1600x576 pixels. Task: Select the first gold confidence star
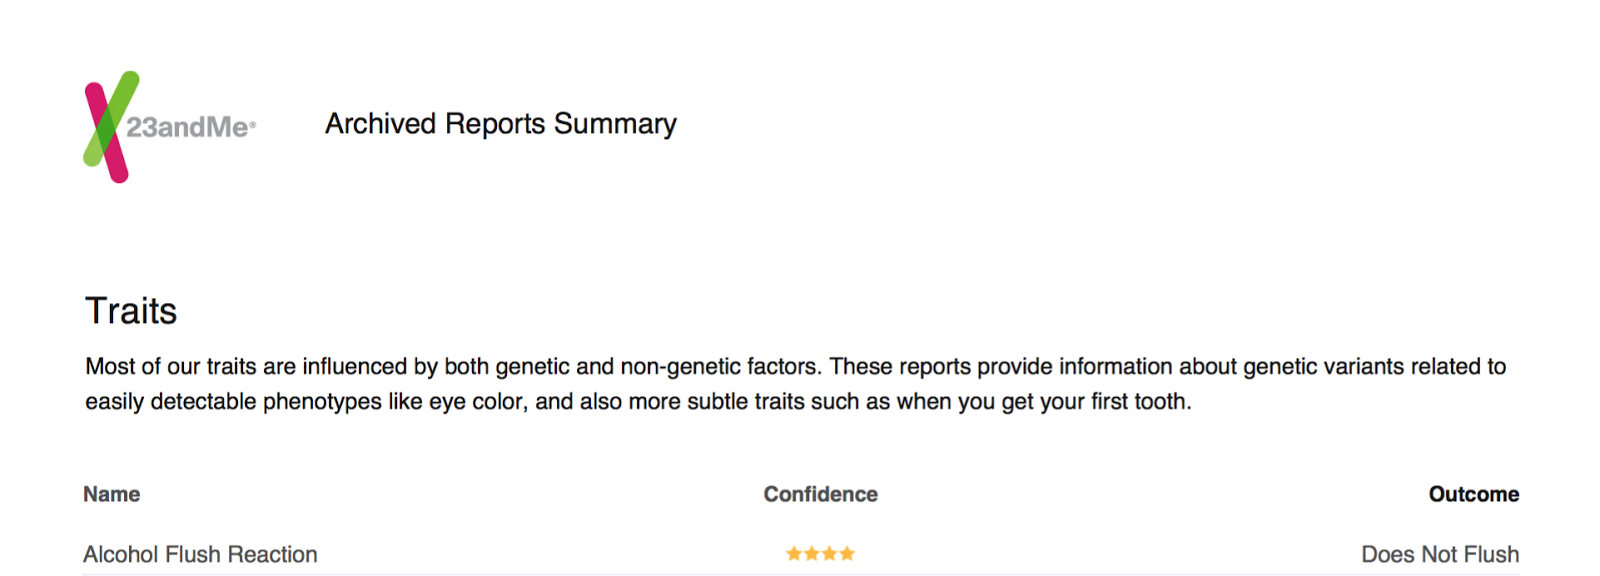tap(794, 554)
